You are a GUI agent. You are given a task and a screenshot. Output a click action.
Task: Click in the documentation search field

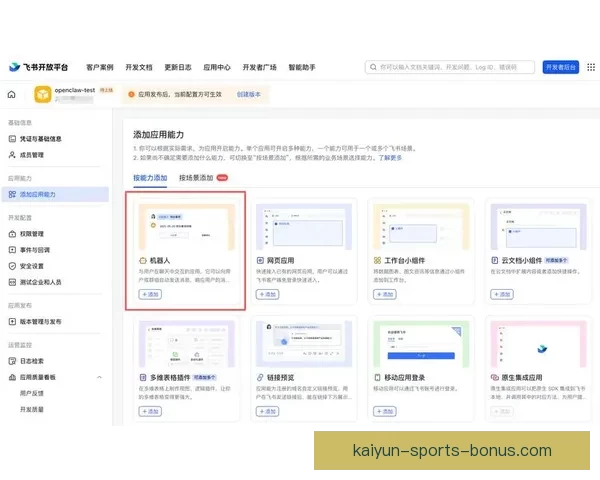pyautogui.click(x=450, y=67)
